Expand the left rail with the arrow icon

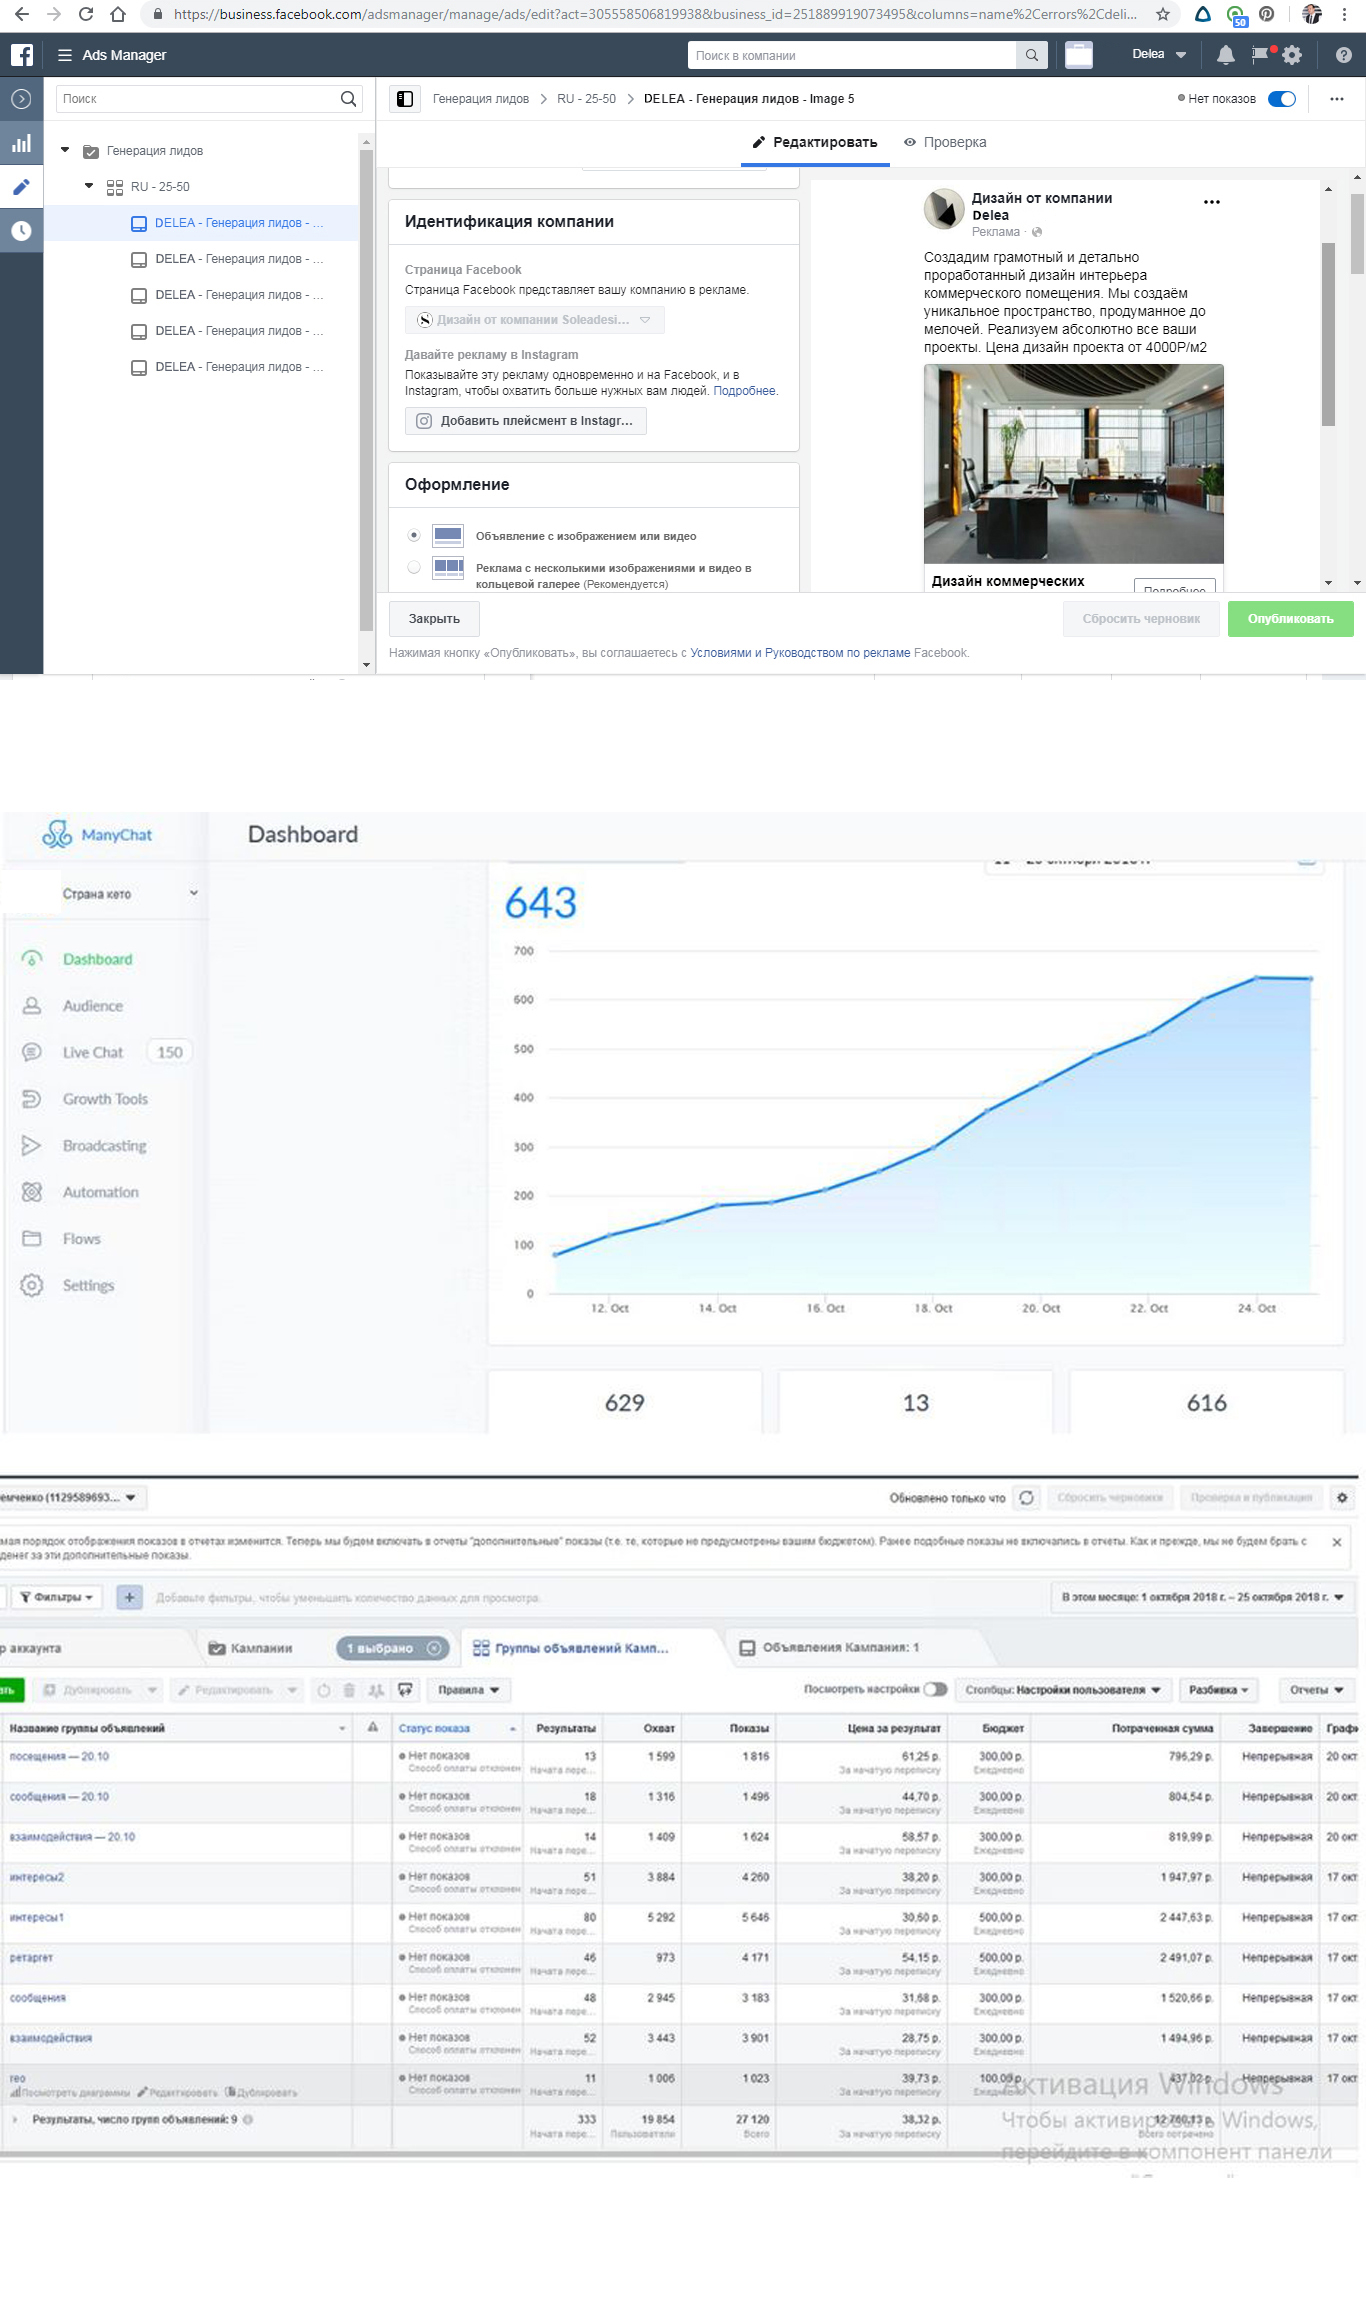pyautogui.click(x=21, y=99)
